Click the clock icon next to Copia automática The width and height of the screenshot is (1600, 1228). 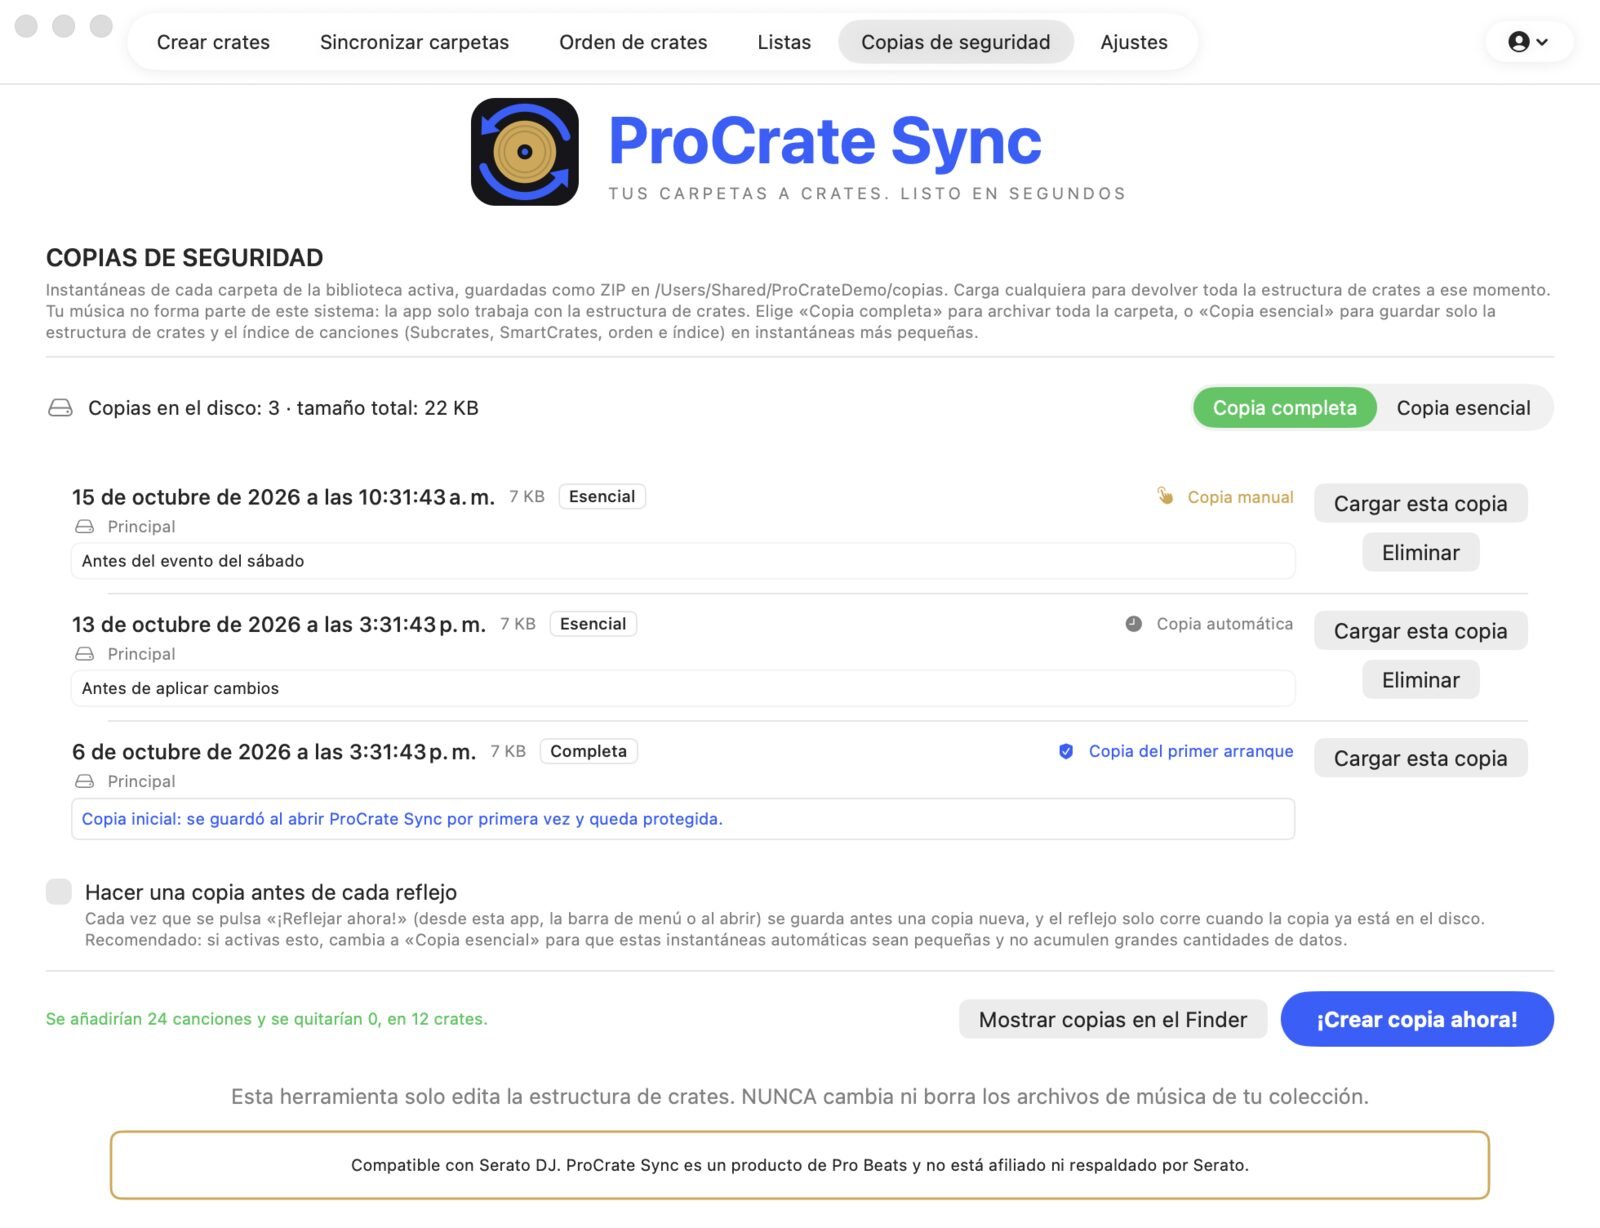1133,624
